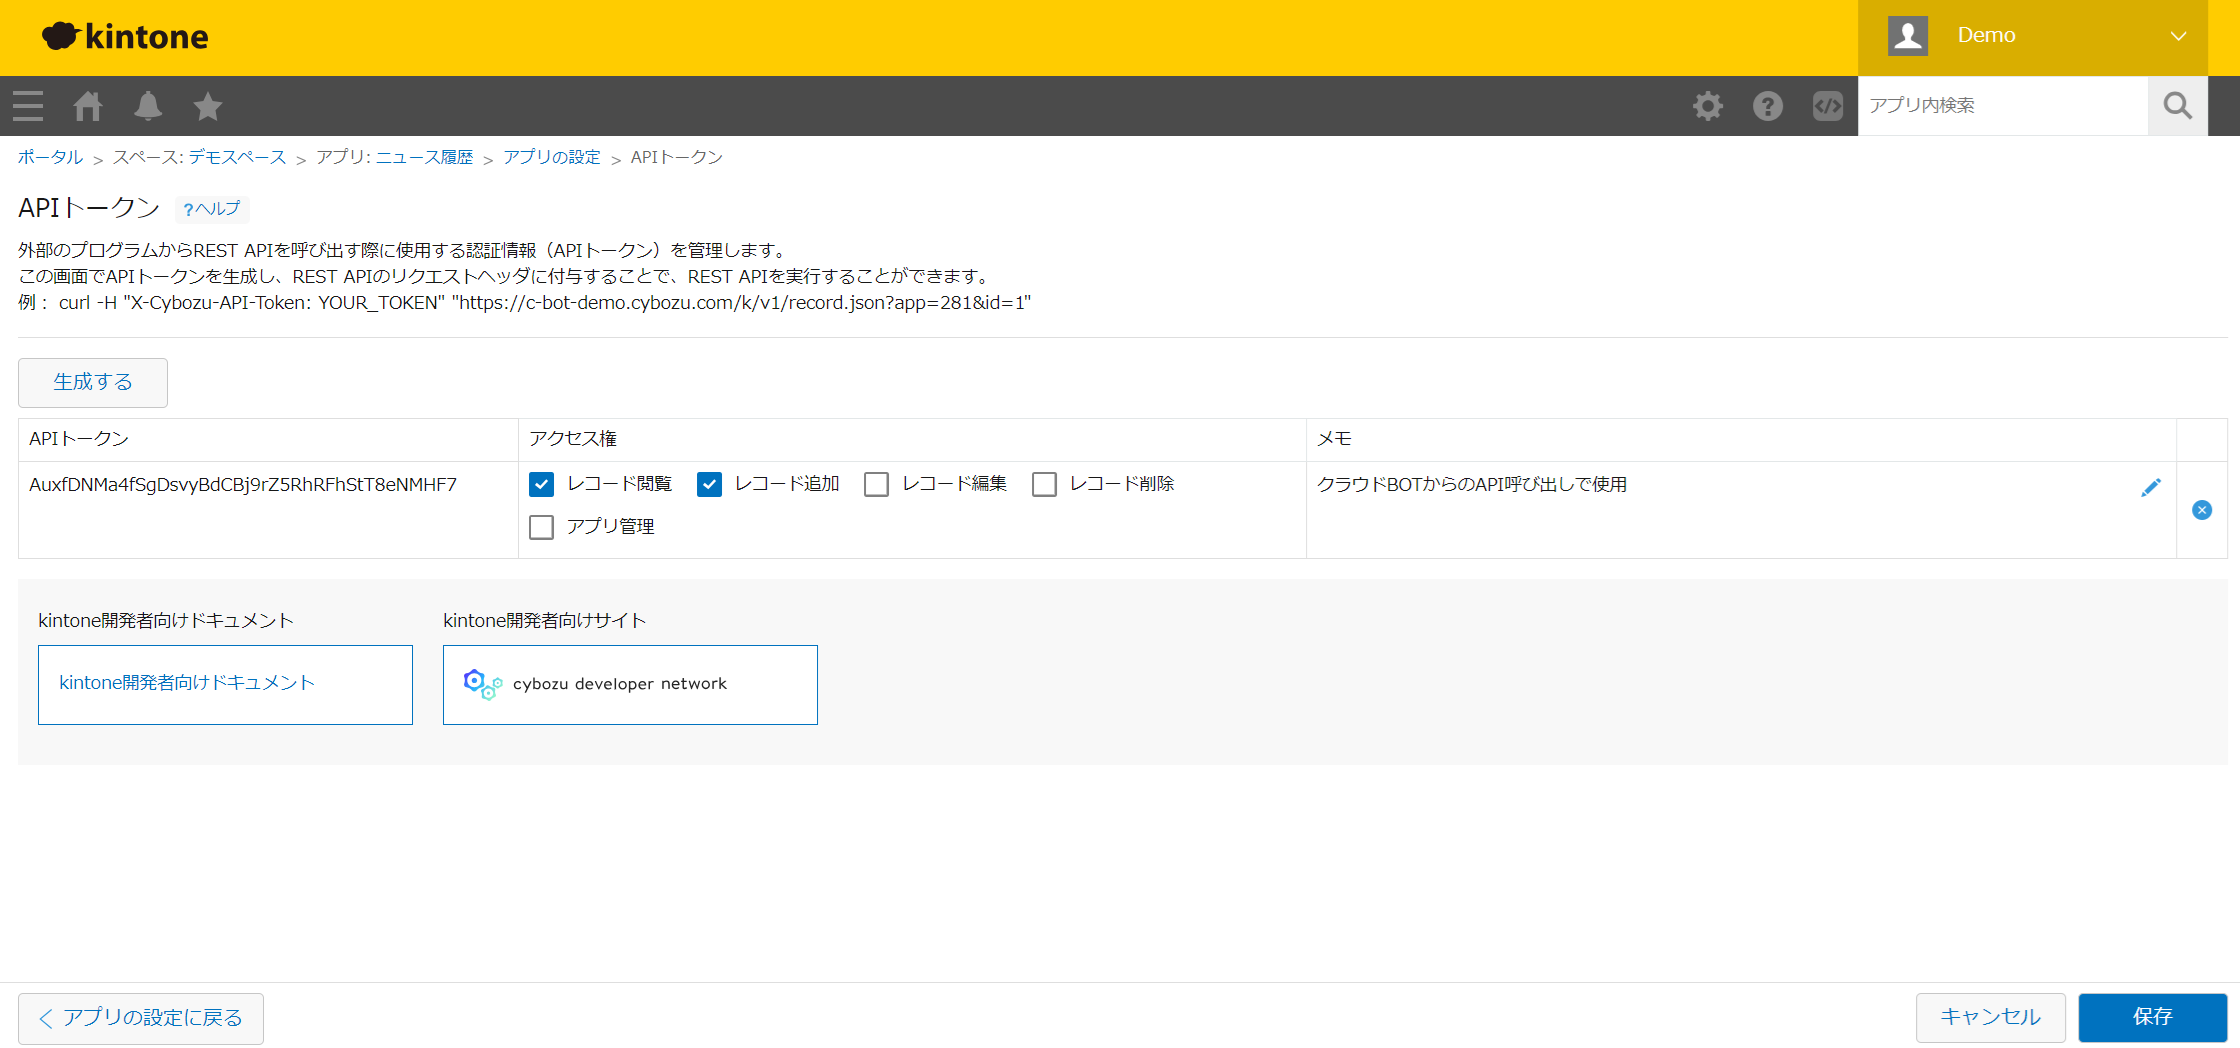Image resolution: width=2240 pixels, height=1048 pixels.
Task: Click the 生成する button
Action: point(93,383)
